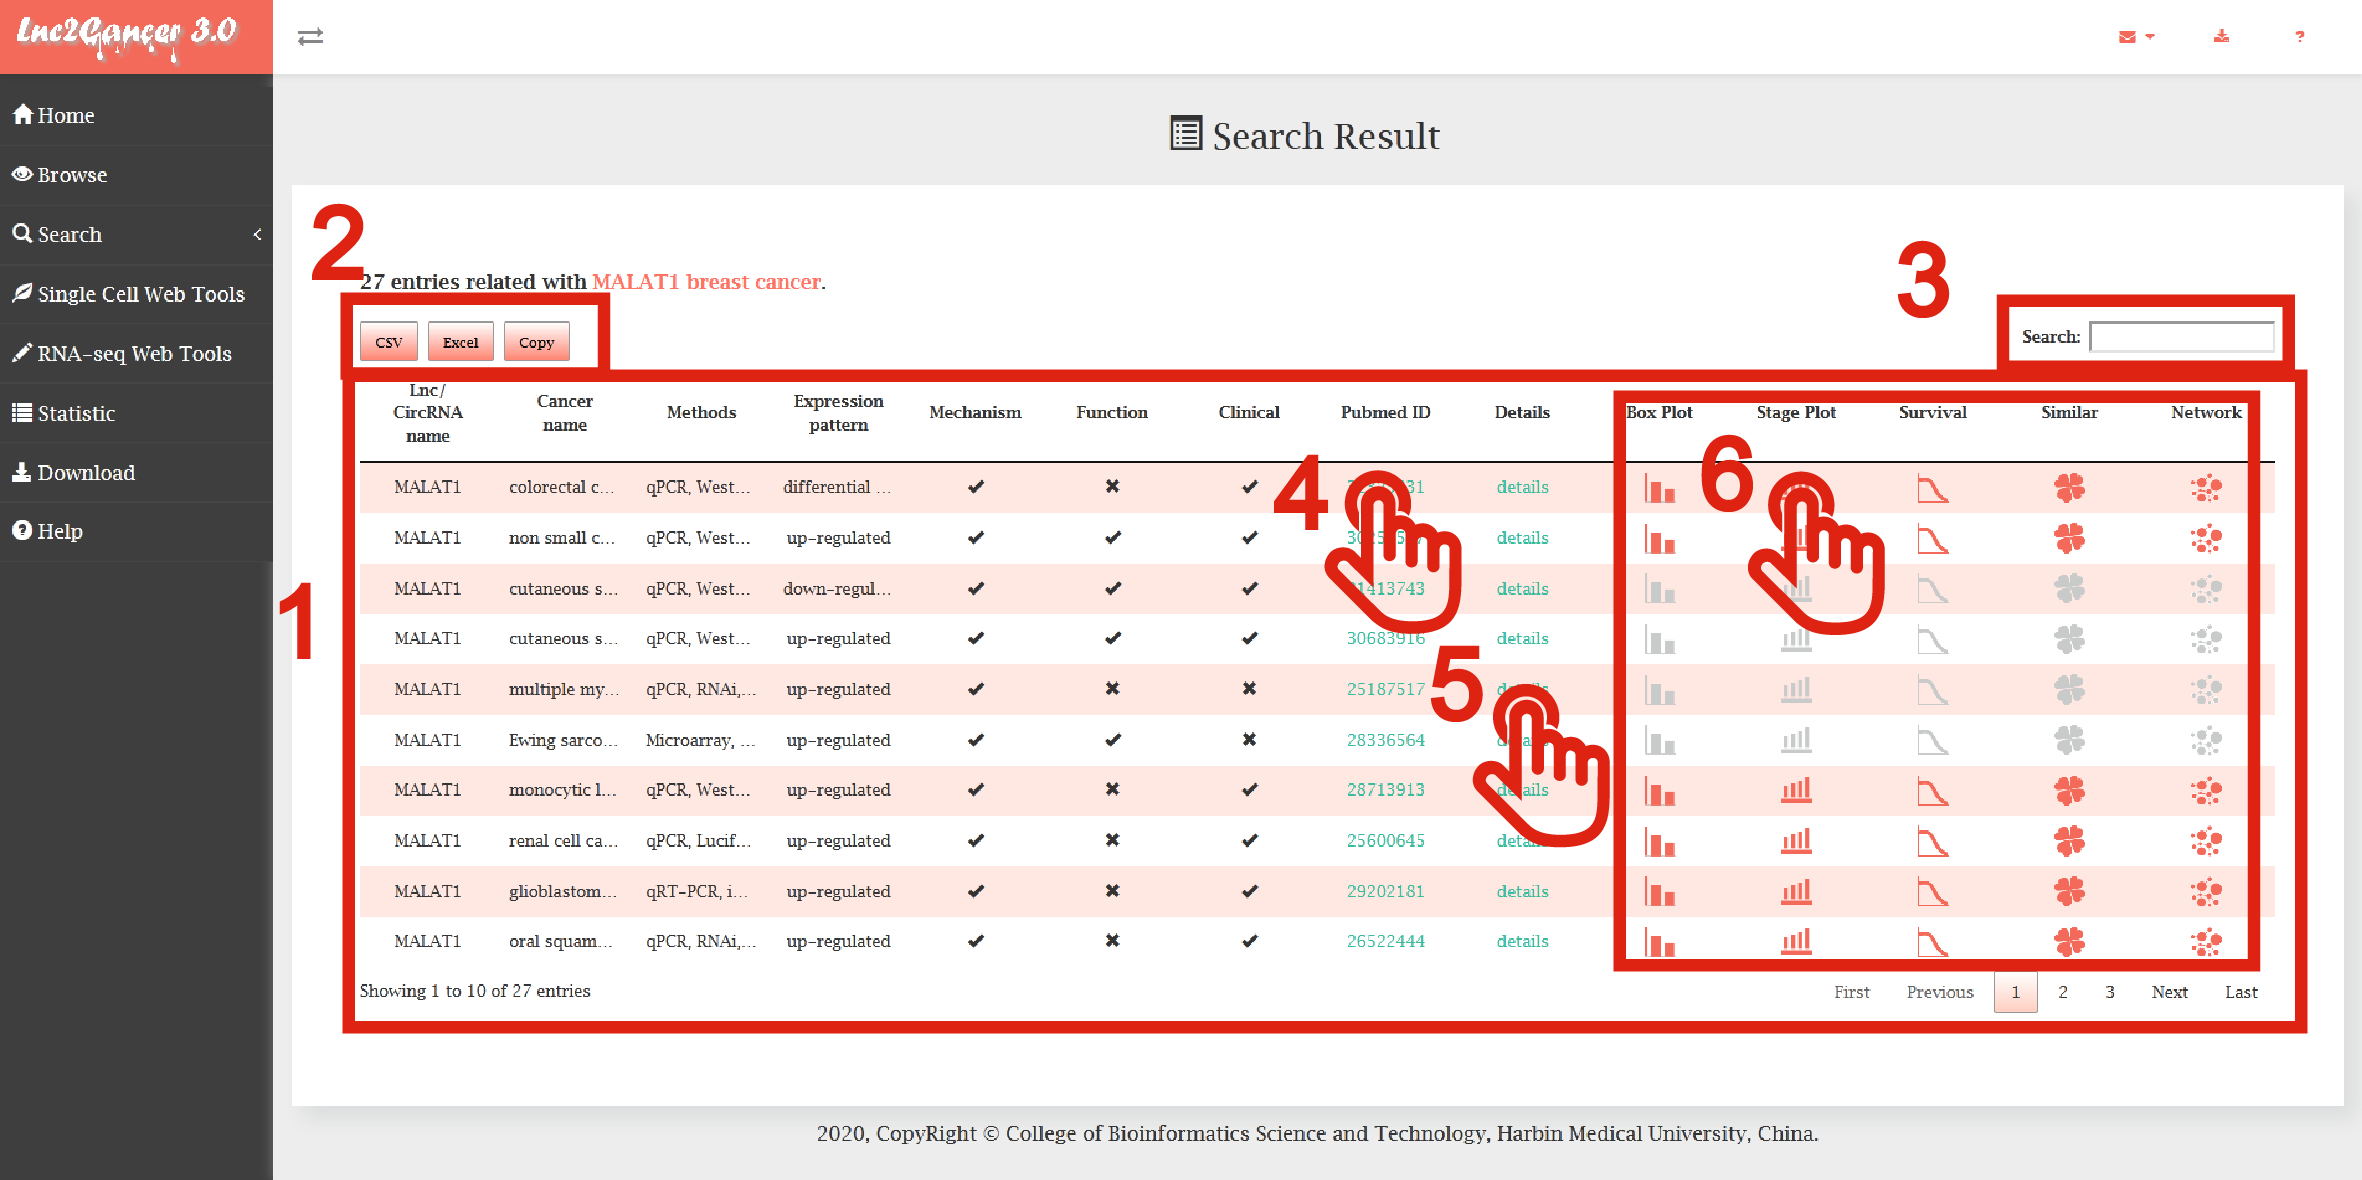Export results using the CSV button
Viewport: 2362px width, 1180px height.
388,342
